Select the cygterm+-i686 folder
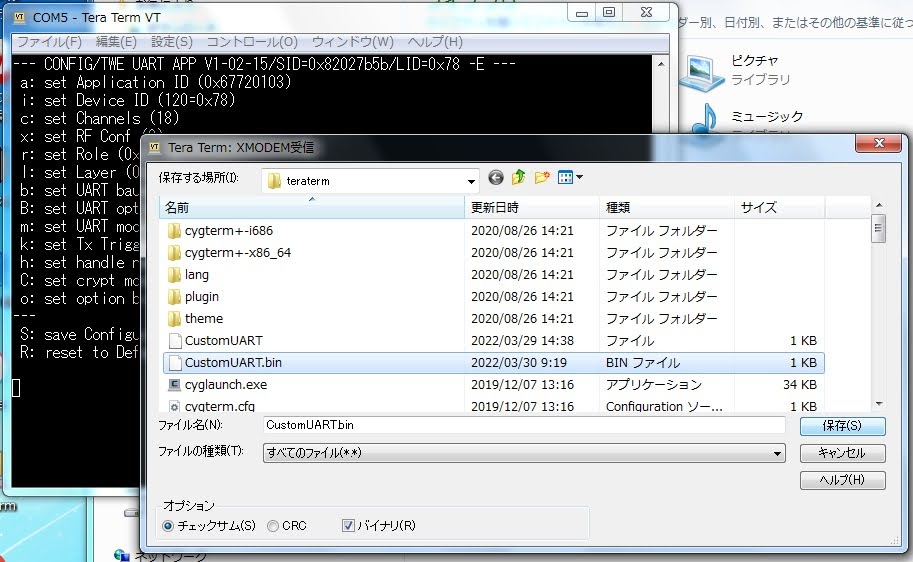This screenshot has width=913, height=562. (228, 231)
